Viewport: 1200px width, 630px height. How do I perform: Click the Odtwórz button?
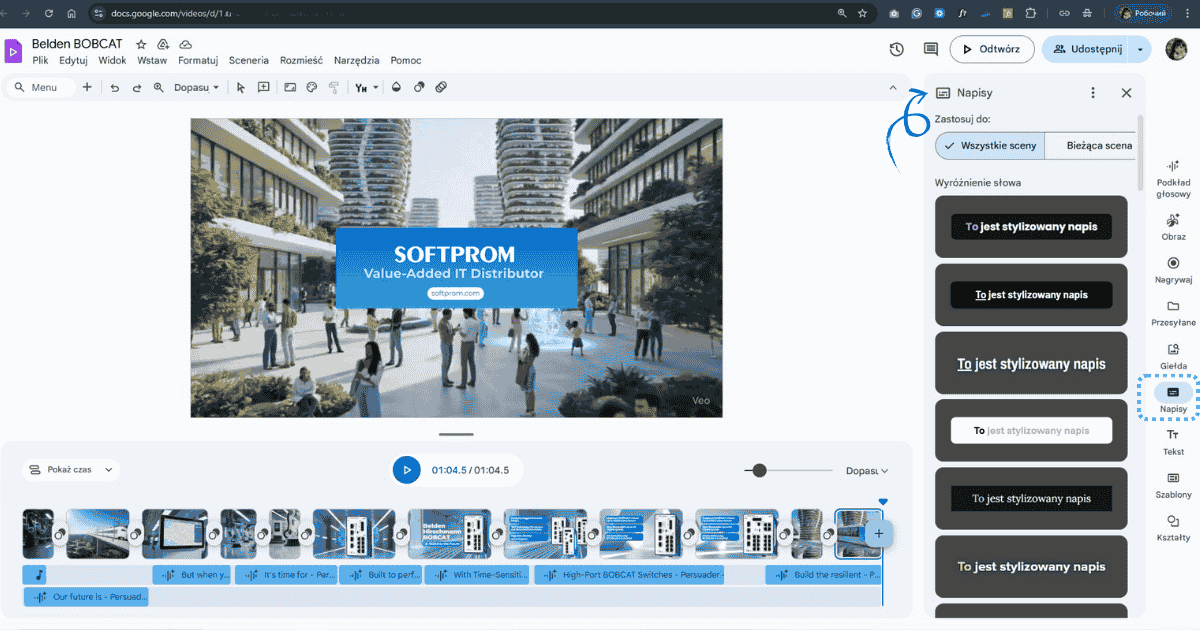click(x=991, y=49)
